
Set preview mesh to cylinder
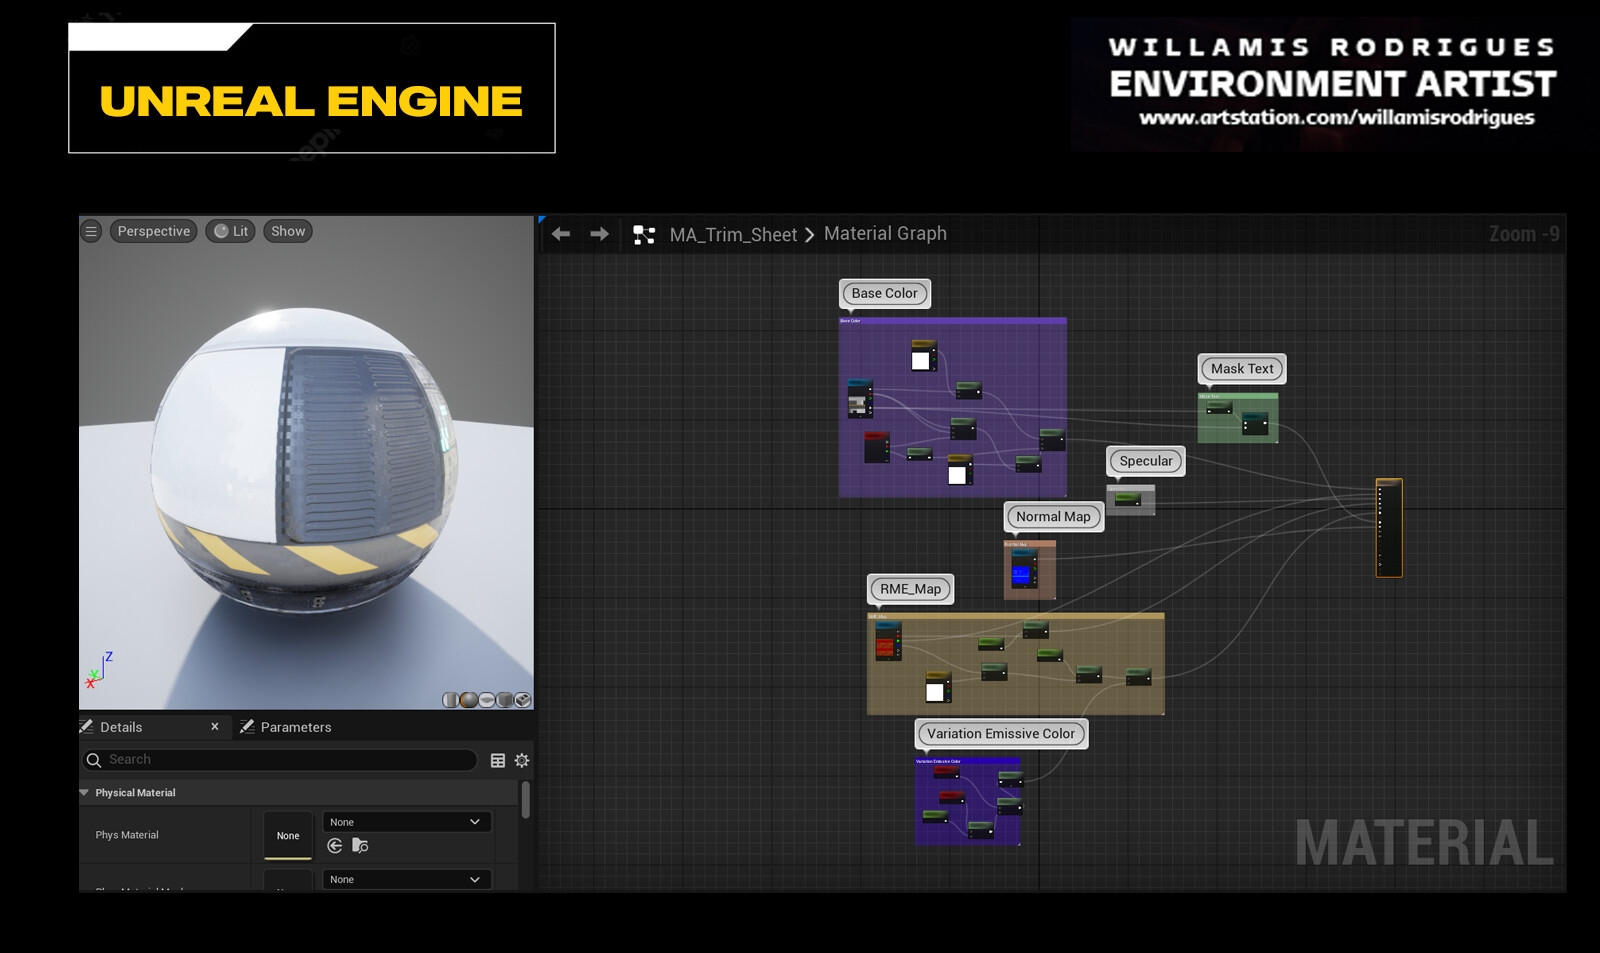pyautogui.click(x=450, y=700)
